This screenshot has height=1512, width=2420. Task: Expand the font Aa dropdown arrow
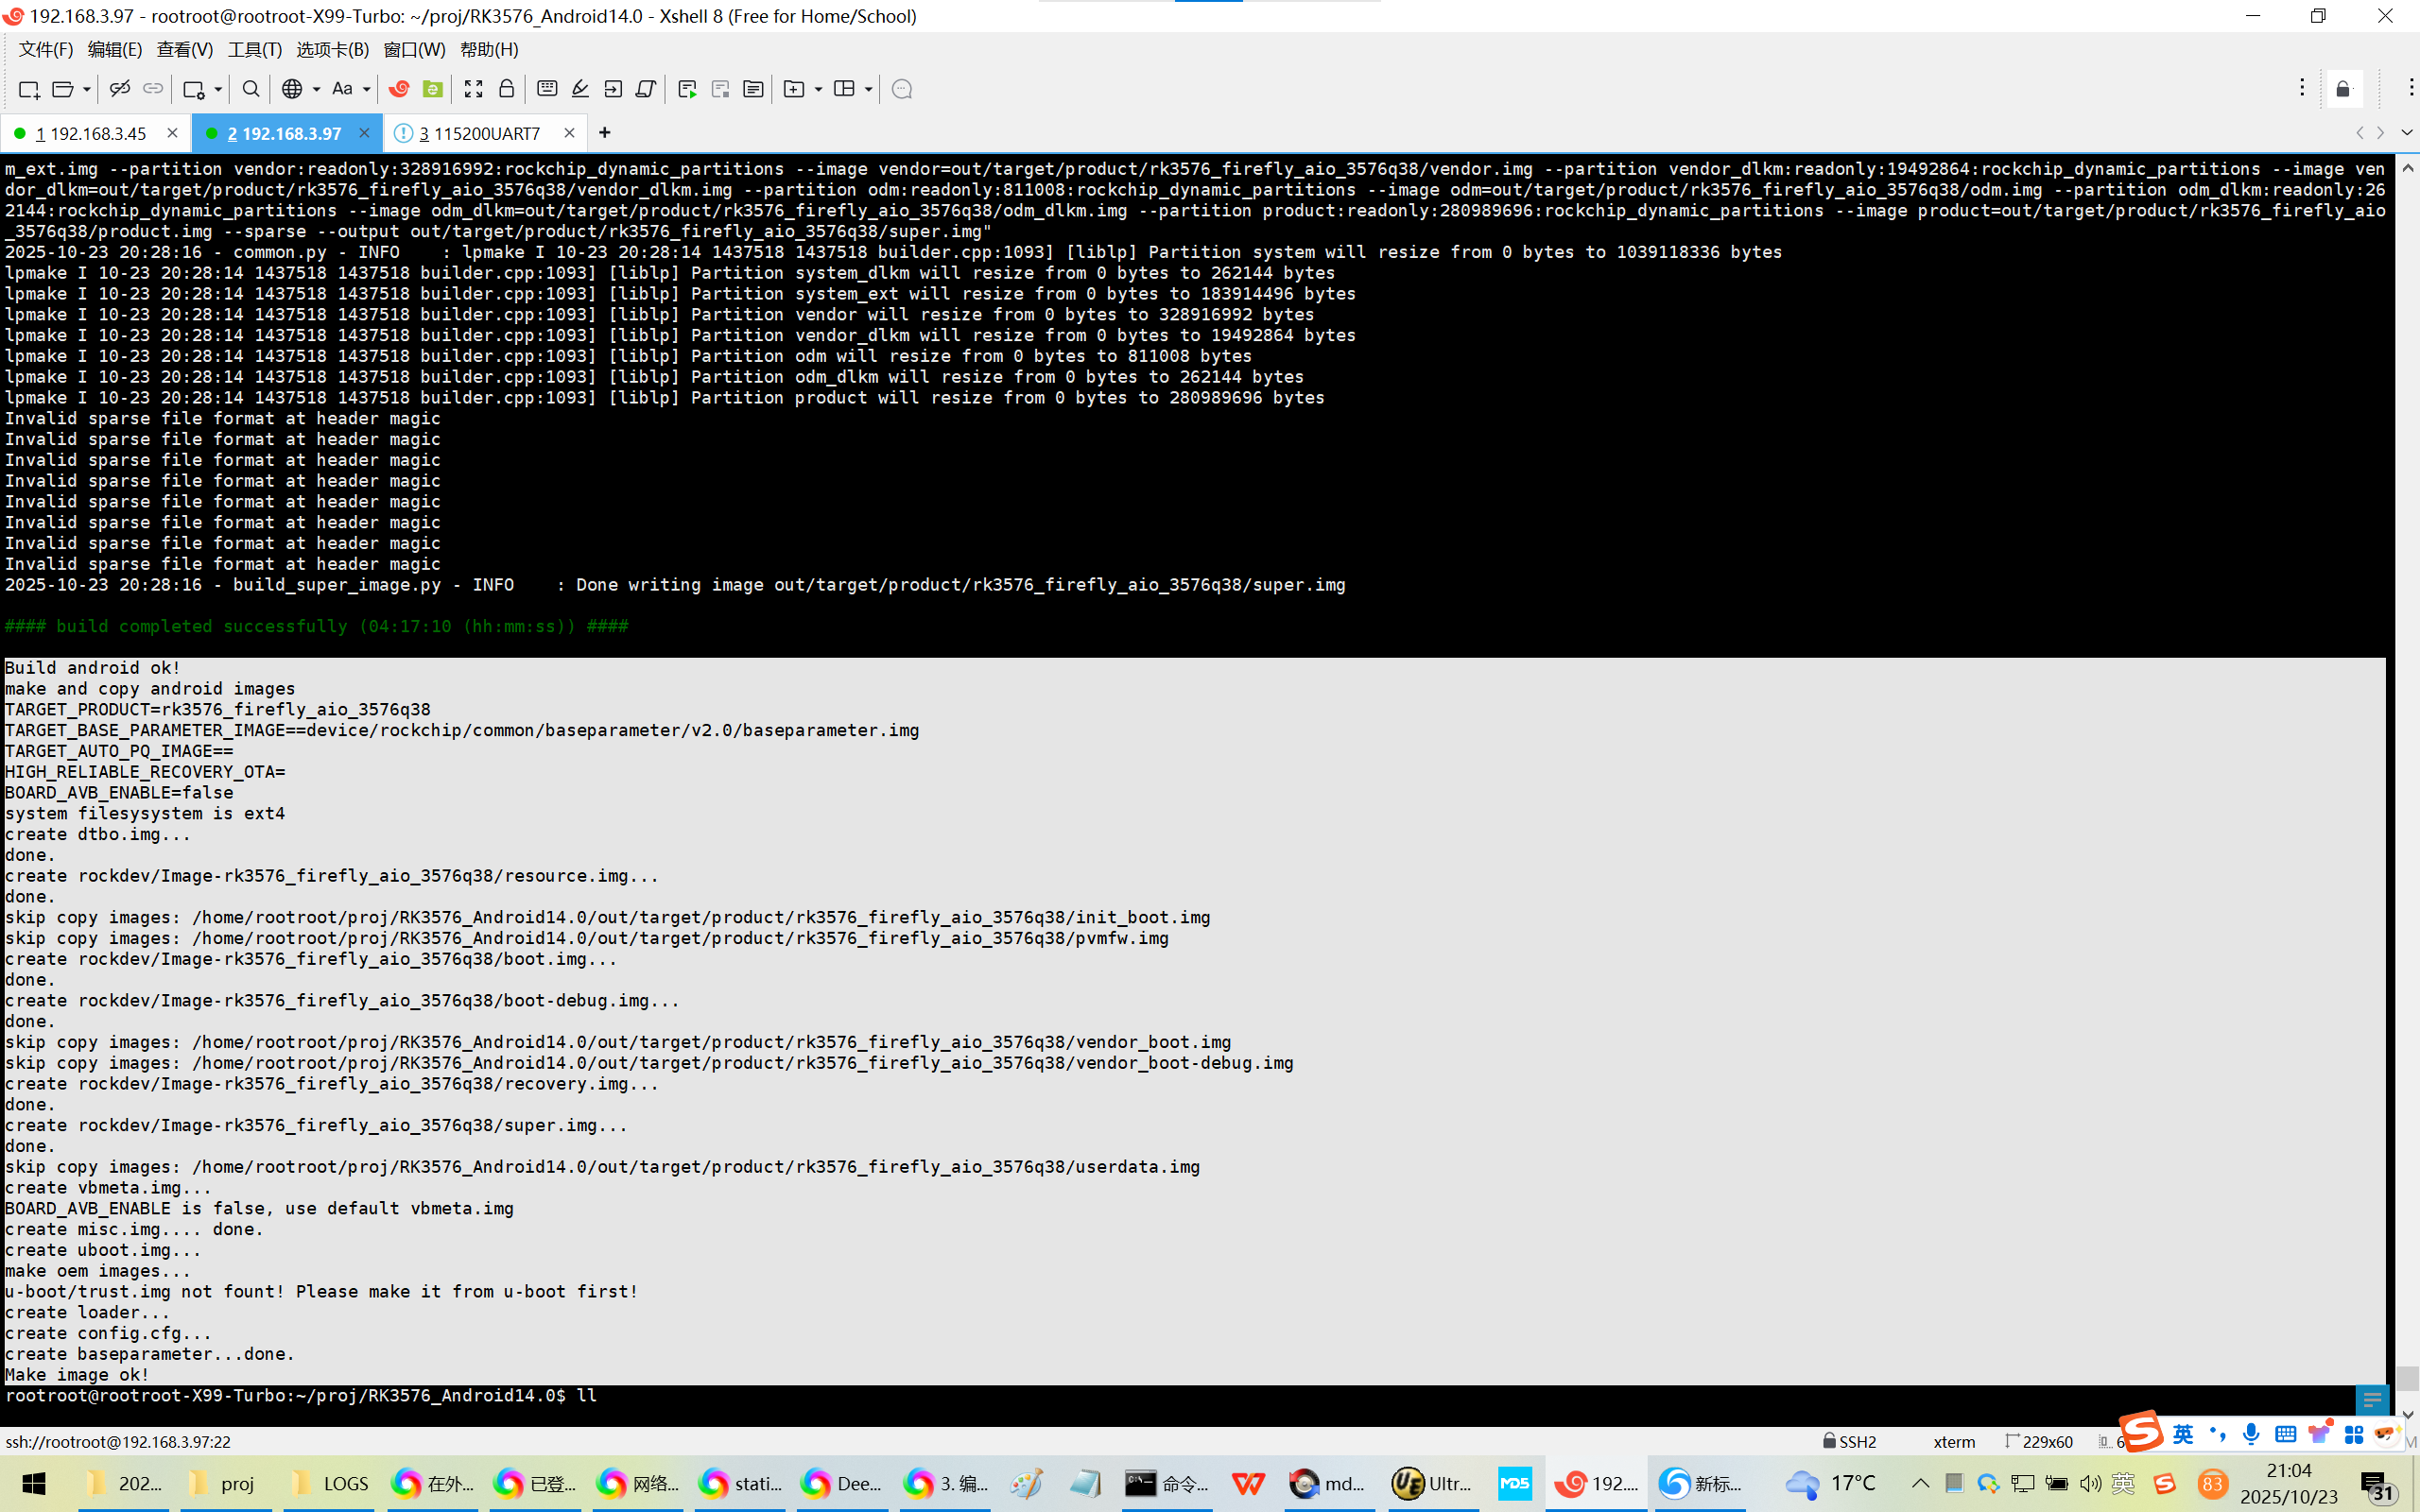point(366,89)
